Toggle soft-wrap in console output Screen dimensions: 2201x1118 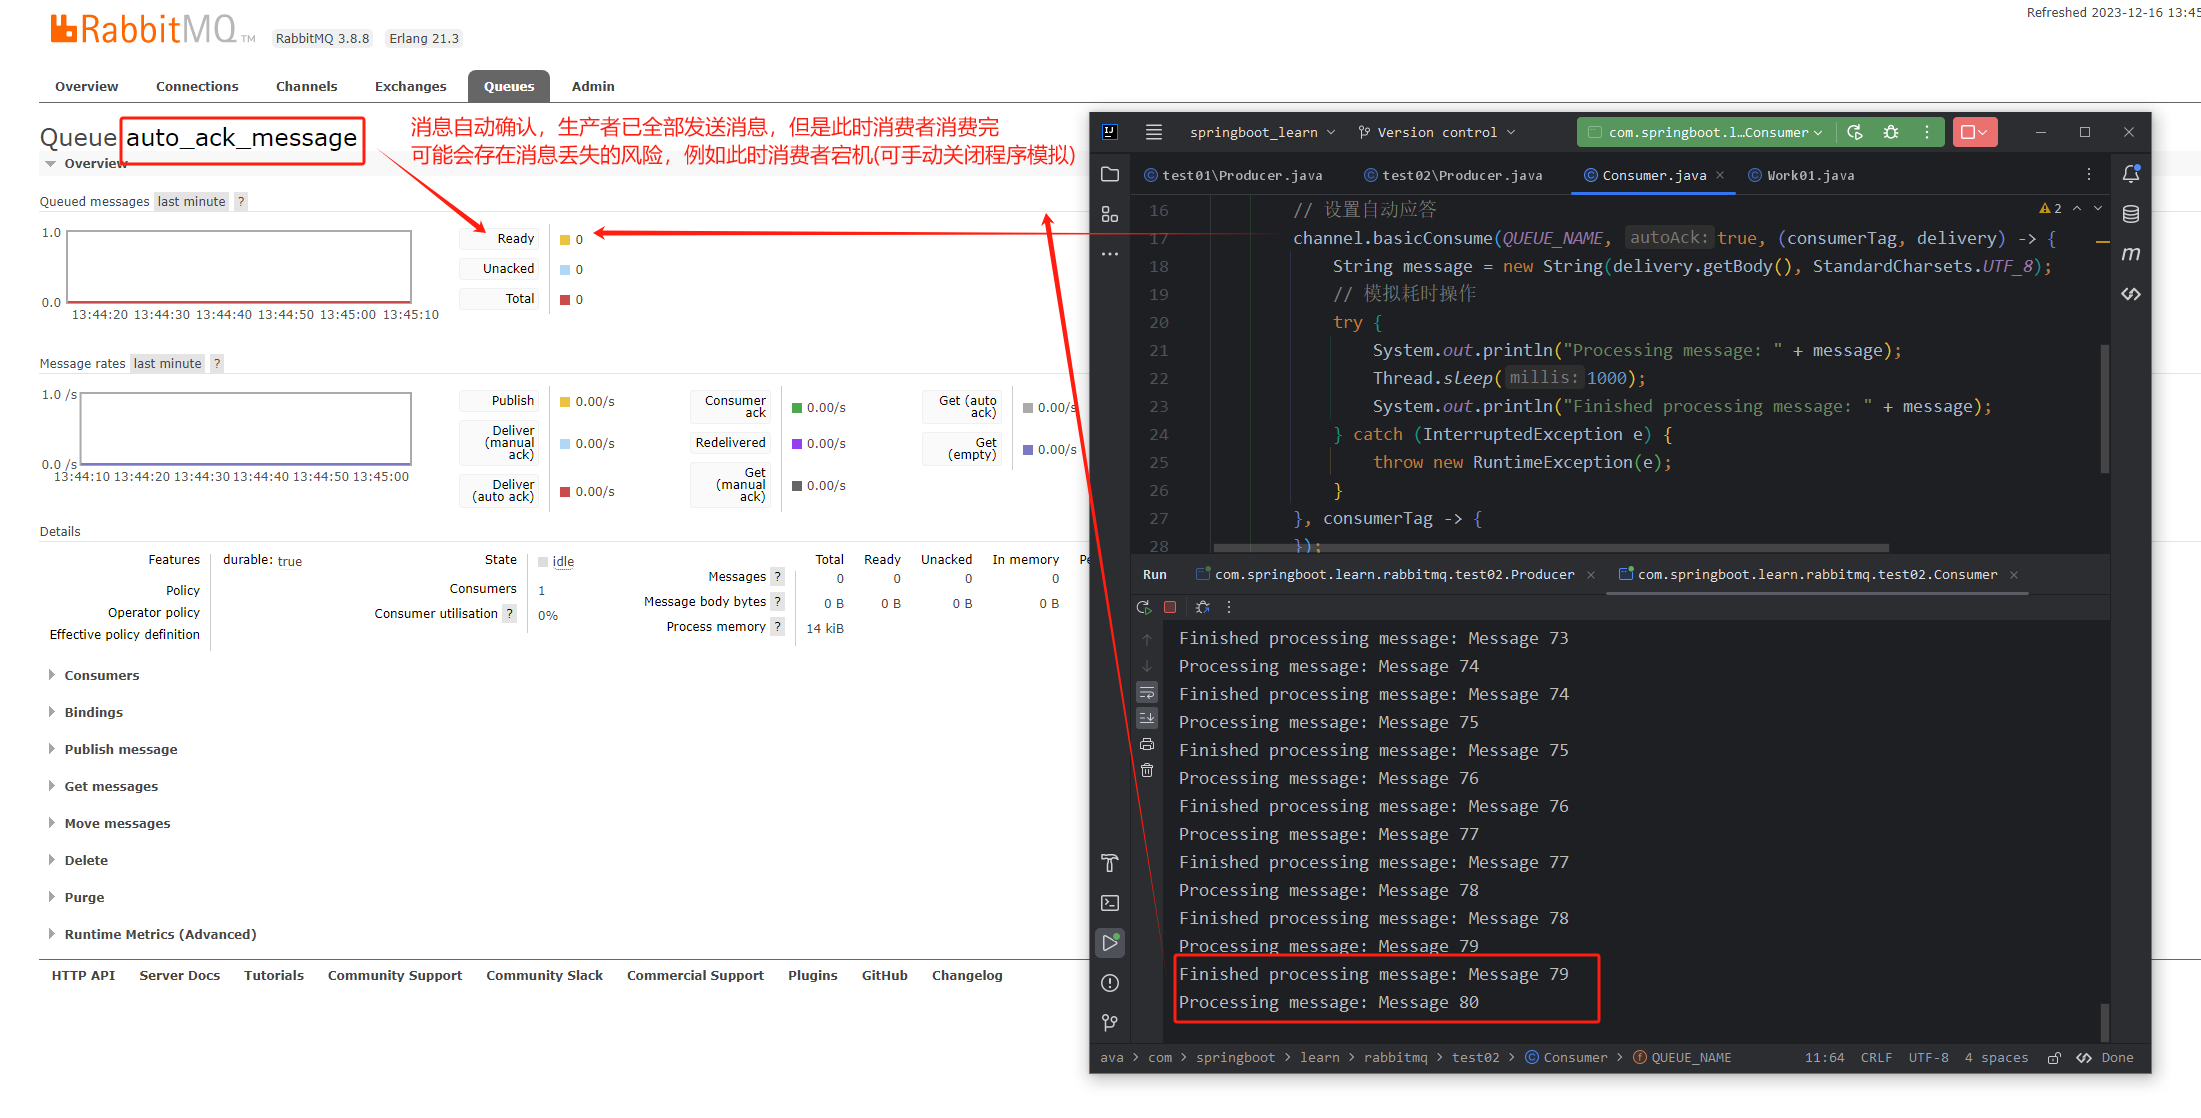1147,692
